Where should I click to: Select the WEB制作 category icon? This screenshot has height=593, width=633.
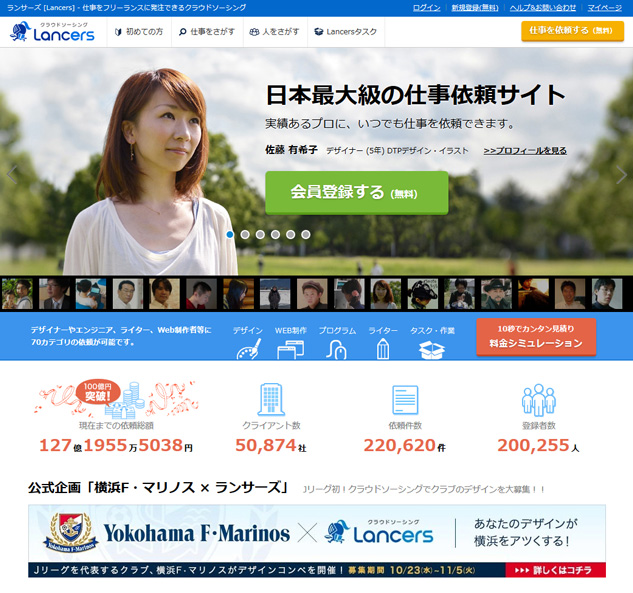point(290,348)
